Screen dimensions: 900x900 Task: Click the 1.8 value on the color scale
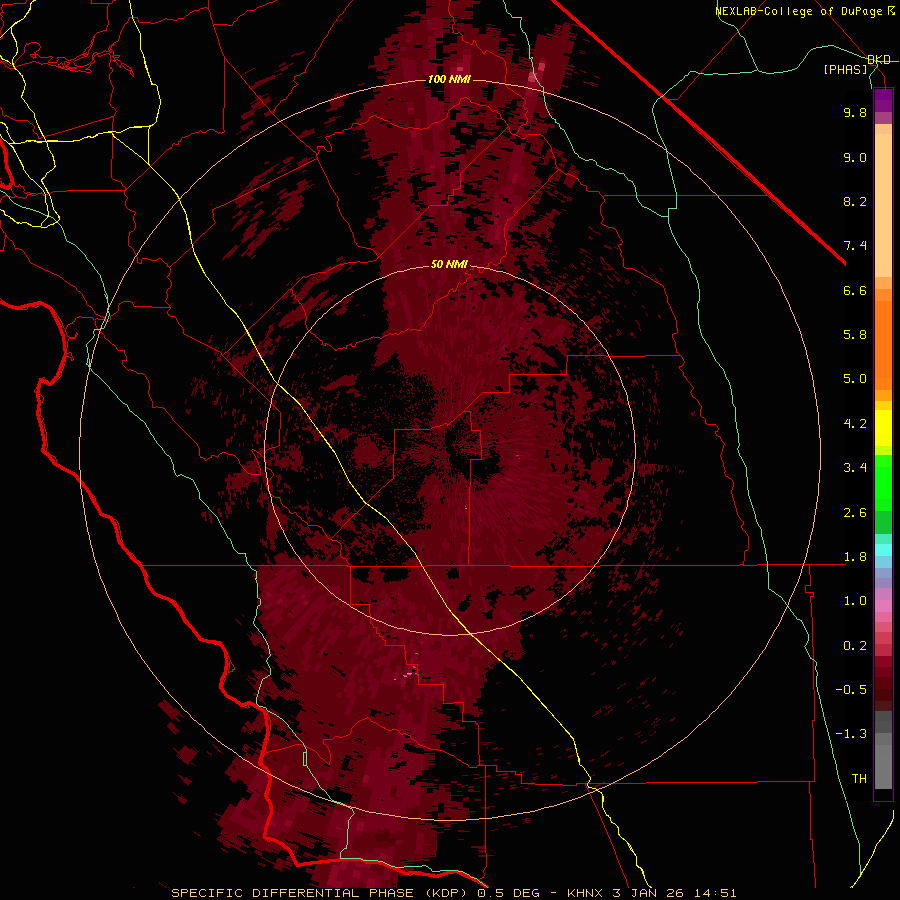tap(855, 557)
